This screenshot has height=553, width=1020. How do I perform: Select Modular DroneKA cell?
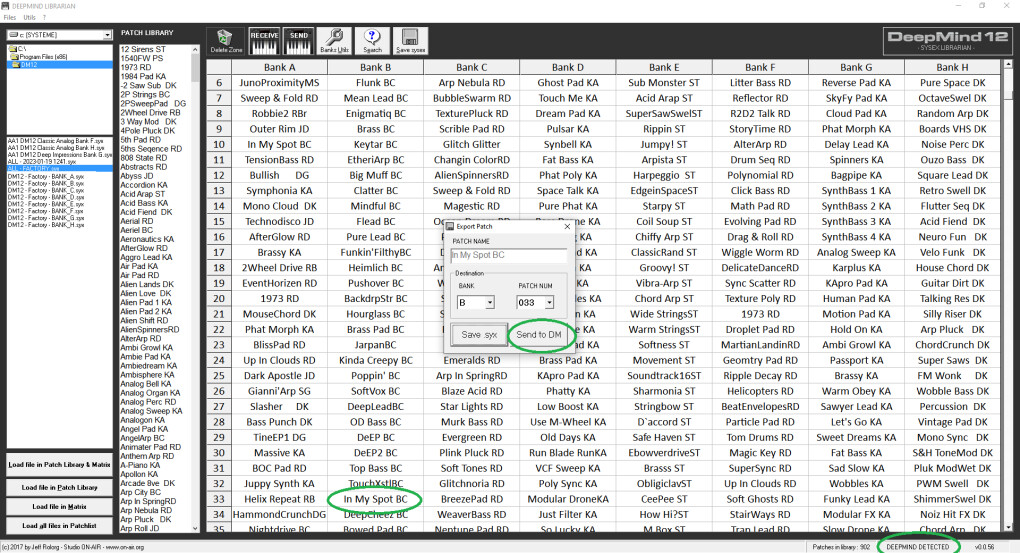567,499
